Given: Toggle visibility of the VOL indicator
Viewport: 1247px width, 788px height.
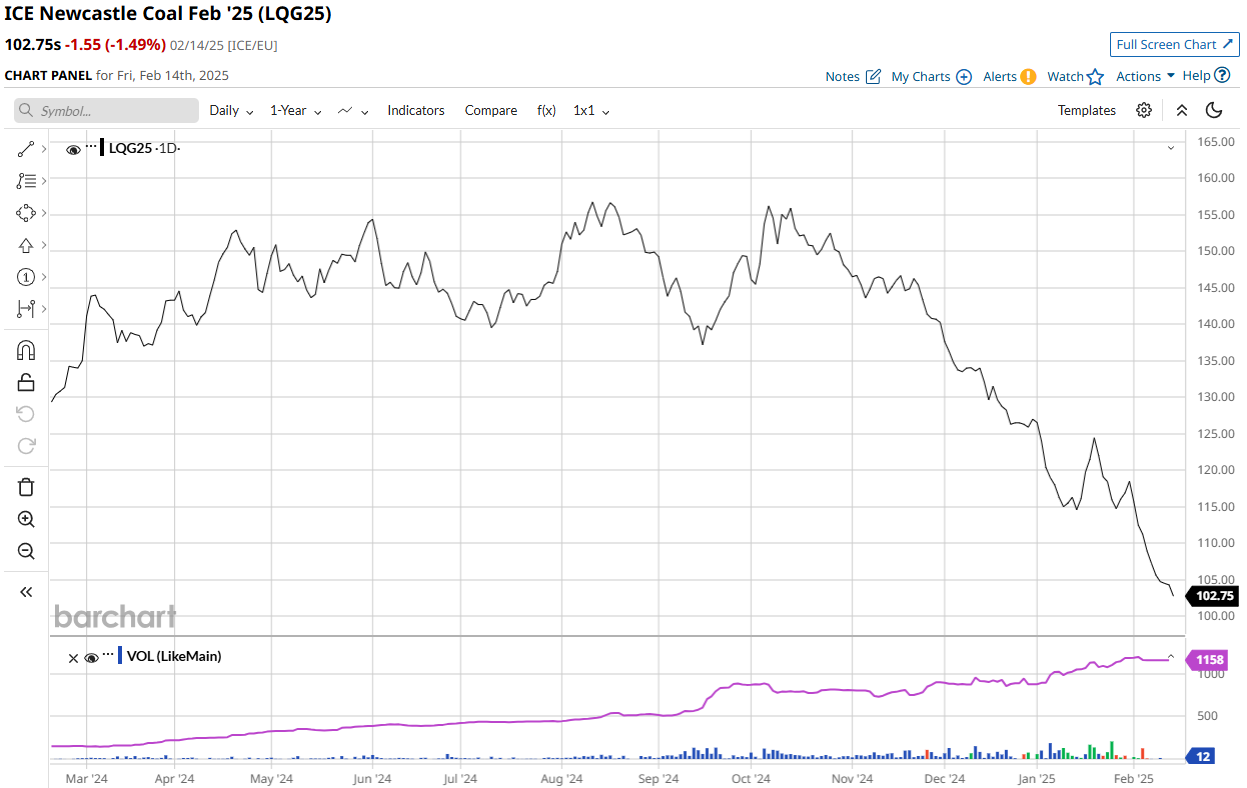Looking at the screenshot, I should point(91,657).
